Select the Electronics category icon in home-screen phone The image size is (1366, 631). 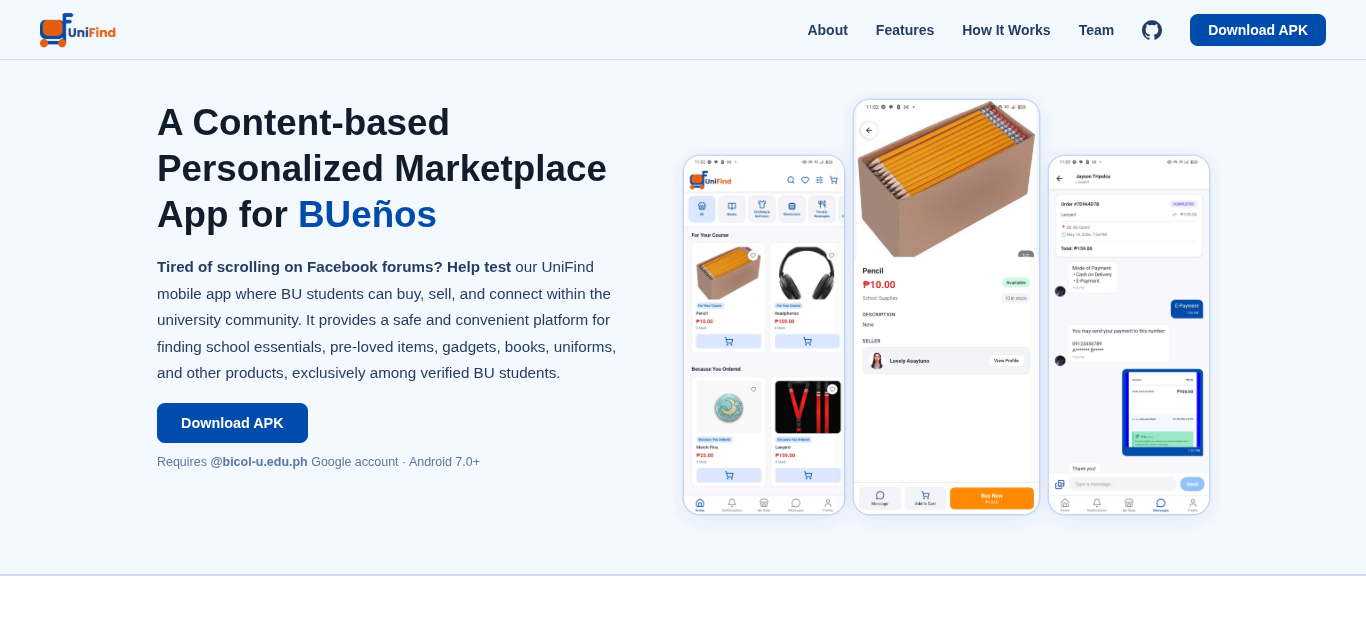(792, 209)
